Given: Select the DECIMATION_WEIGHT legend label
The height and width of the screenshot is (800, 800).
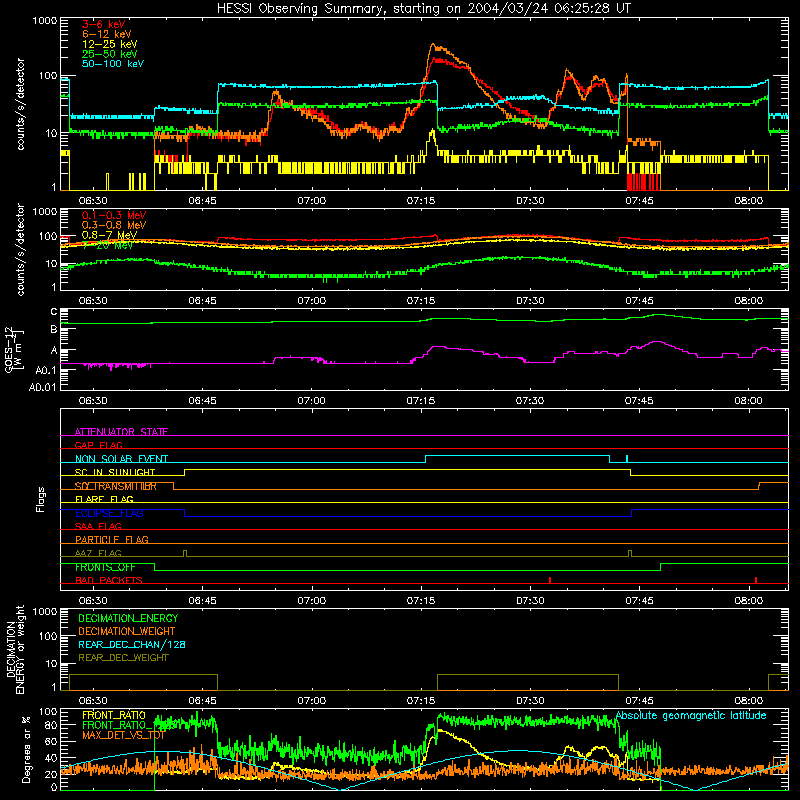Looking at the screenshot, I should (x=126, y=631).
